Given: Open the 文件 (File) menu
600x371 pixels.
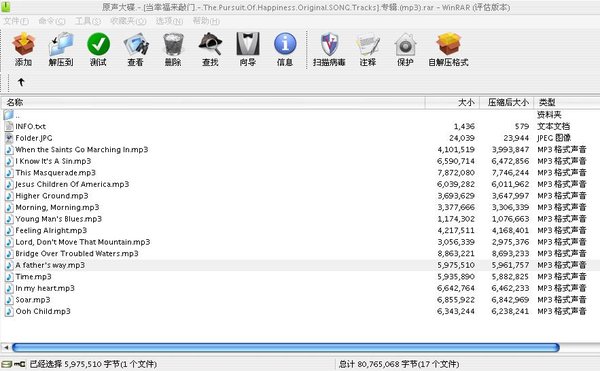Looking at the screenshot, I should point(16,21).
